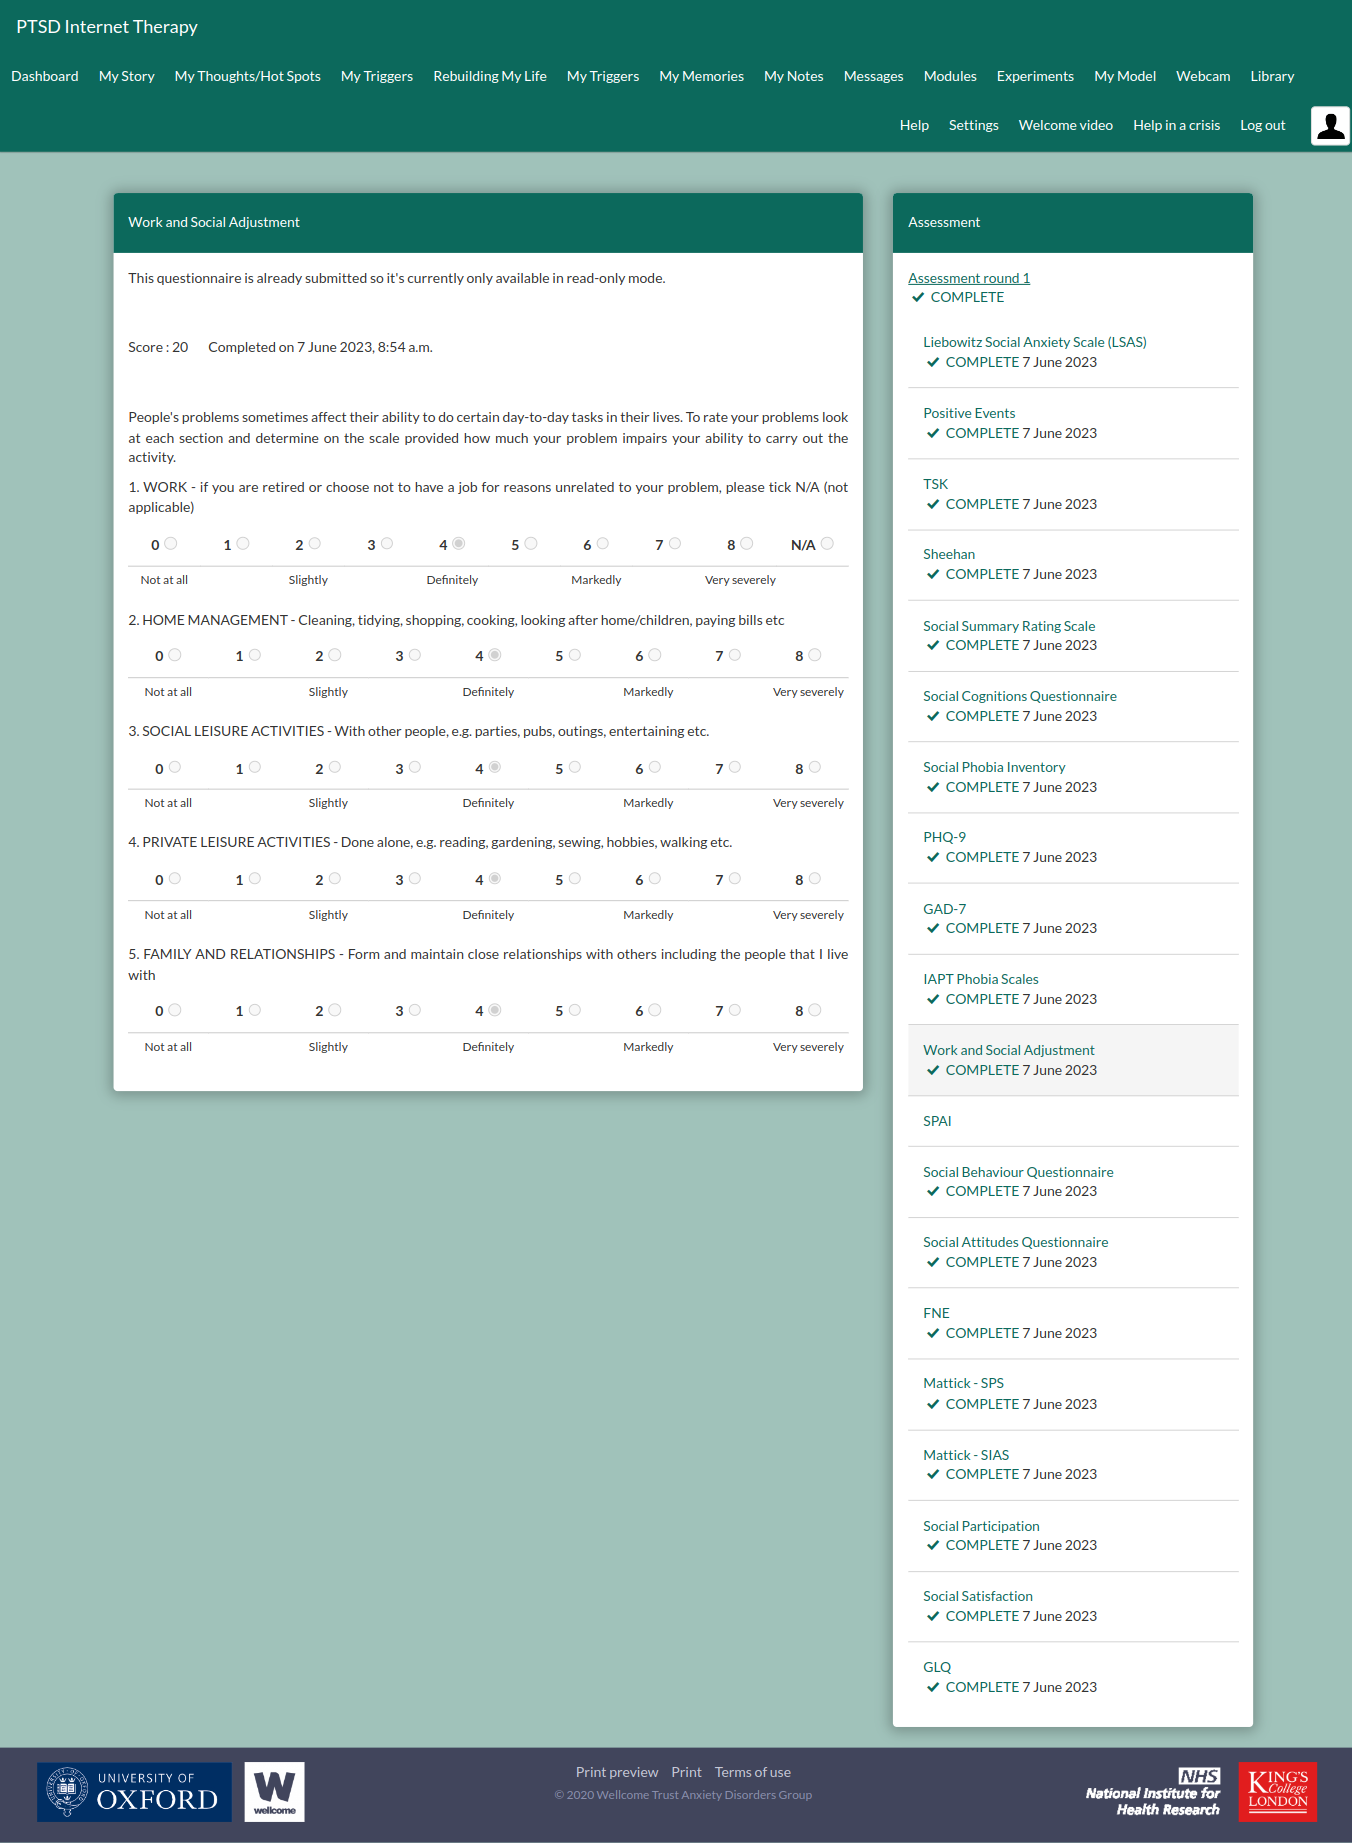Click the PTSD Internet Therapy title
The width and height of the screenshot is (1352, 1843).
107,27
